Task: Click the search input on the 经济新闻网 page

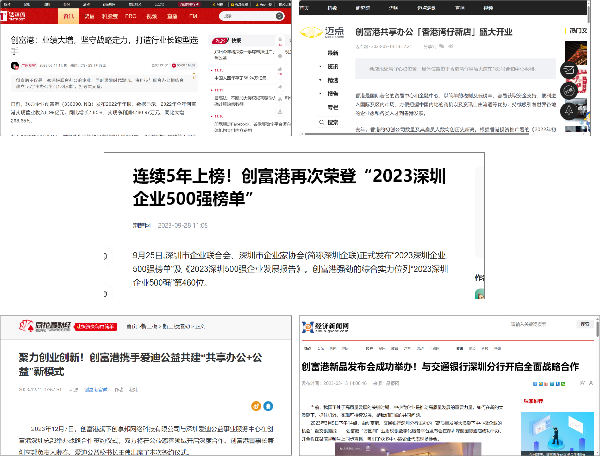Action: coord(541,324)
